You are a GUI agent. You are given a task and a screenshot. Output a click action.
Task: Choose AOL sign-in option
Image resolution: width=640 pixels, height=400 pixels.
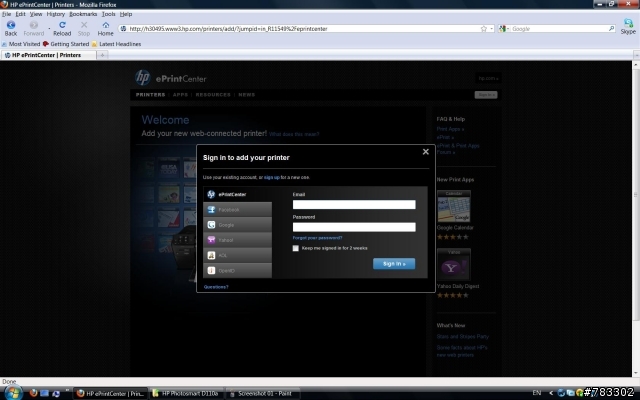237,255
